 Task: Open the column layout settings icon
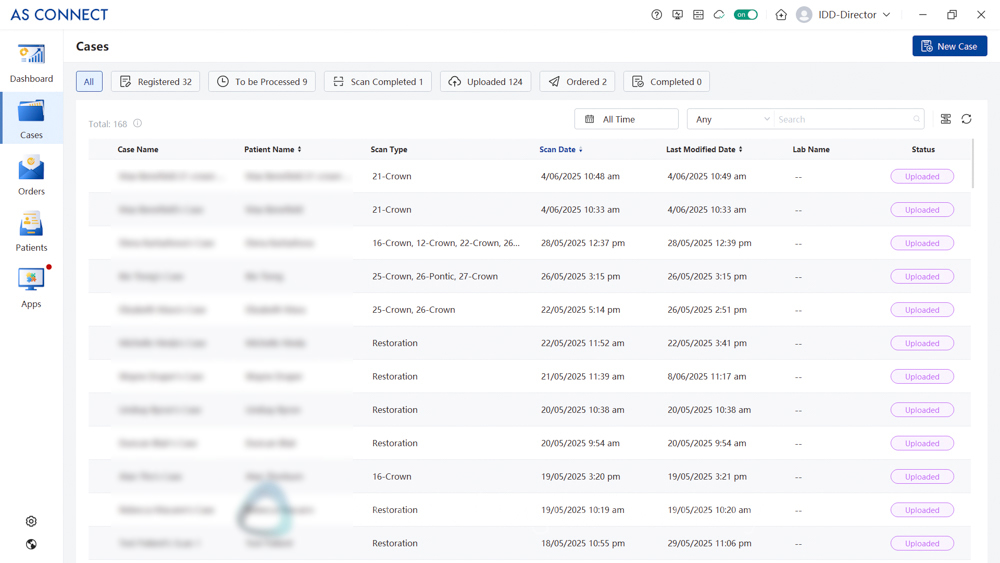click(x=945, y=119)
